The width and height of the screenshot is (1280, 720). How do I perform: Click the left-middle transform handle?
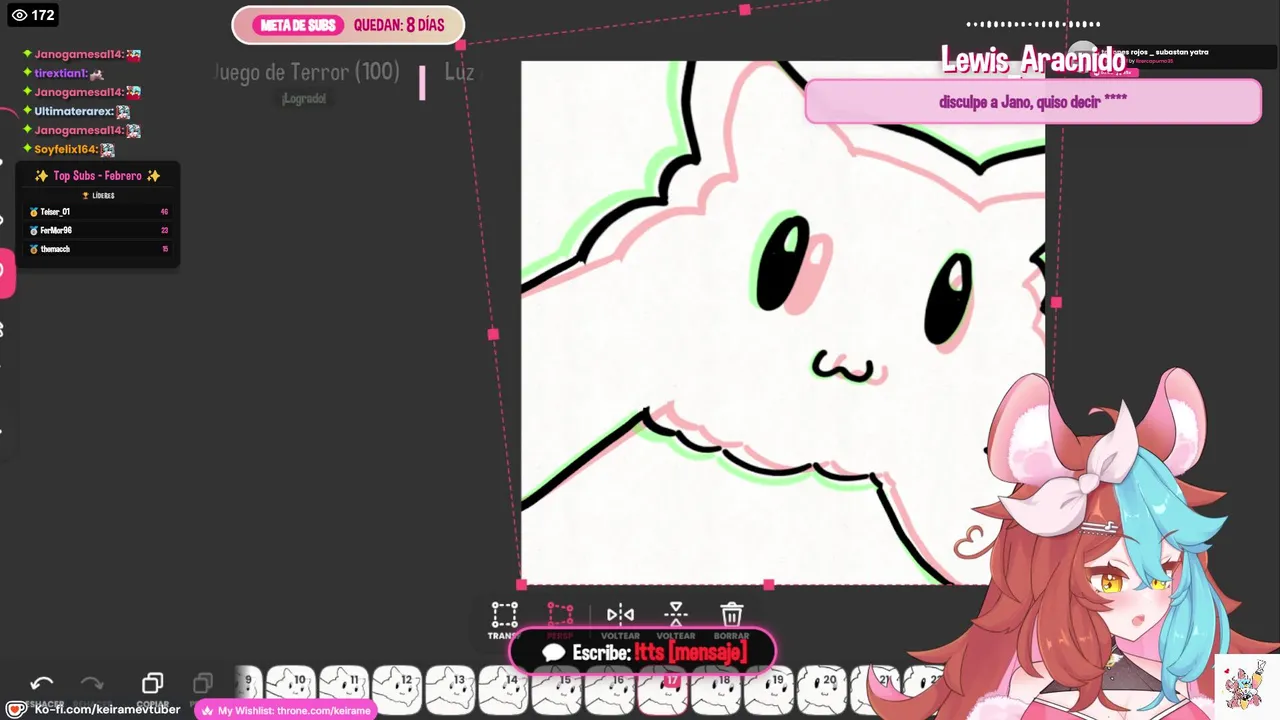coord(493,334)
